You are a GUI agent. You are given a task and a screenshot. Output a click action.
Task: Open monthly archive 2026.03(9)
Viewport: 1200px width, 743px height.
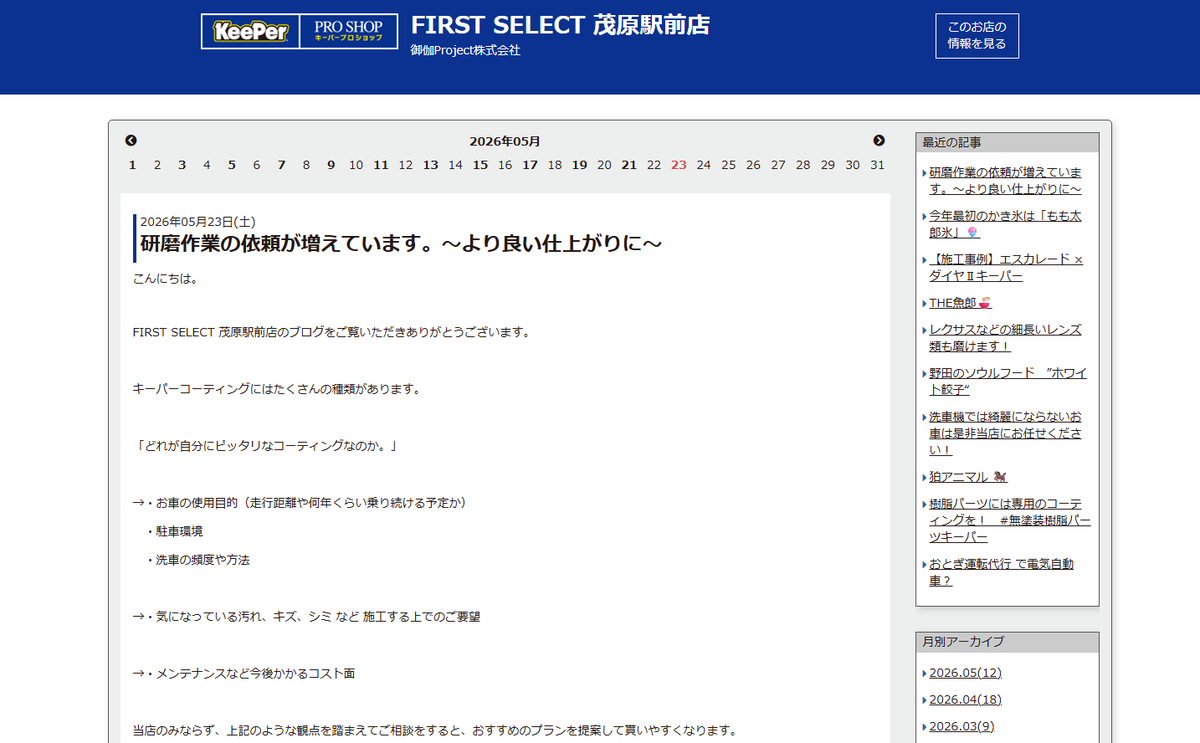point(961,727)
